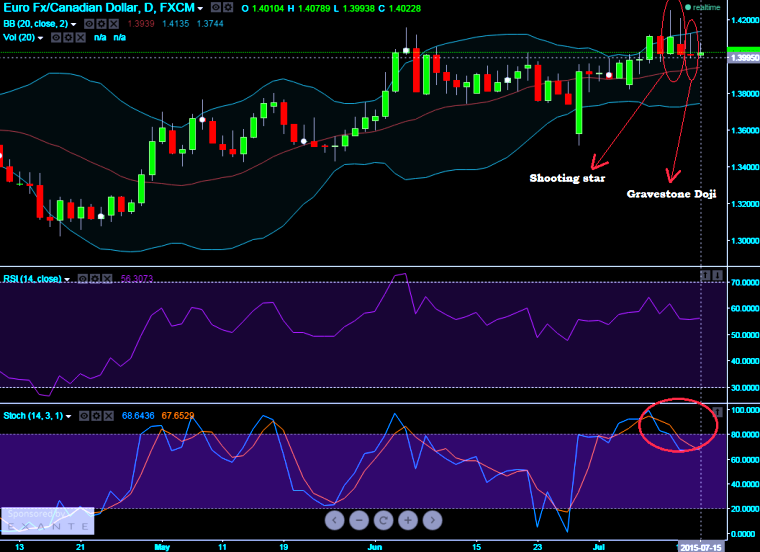
Task: Expand the Vol (20) dropdown arrow
Action: pyautogui.click(x=41, y=38)
